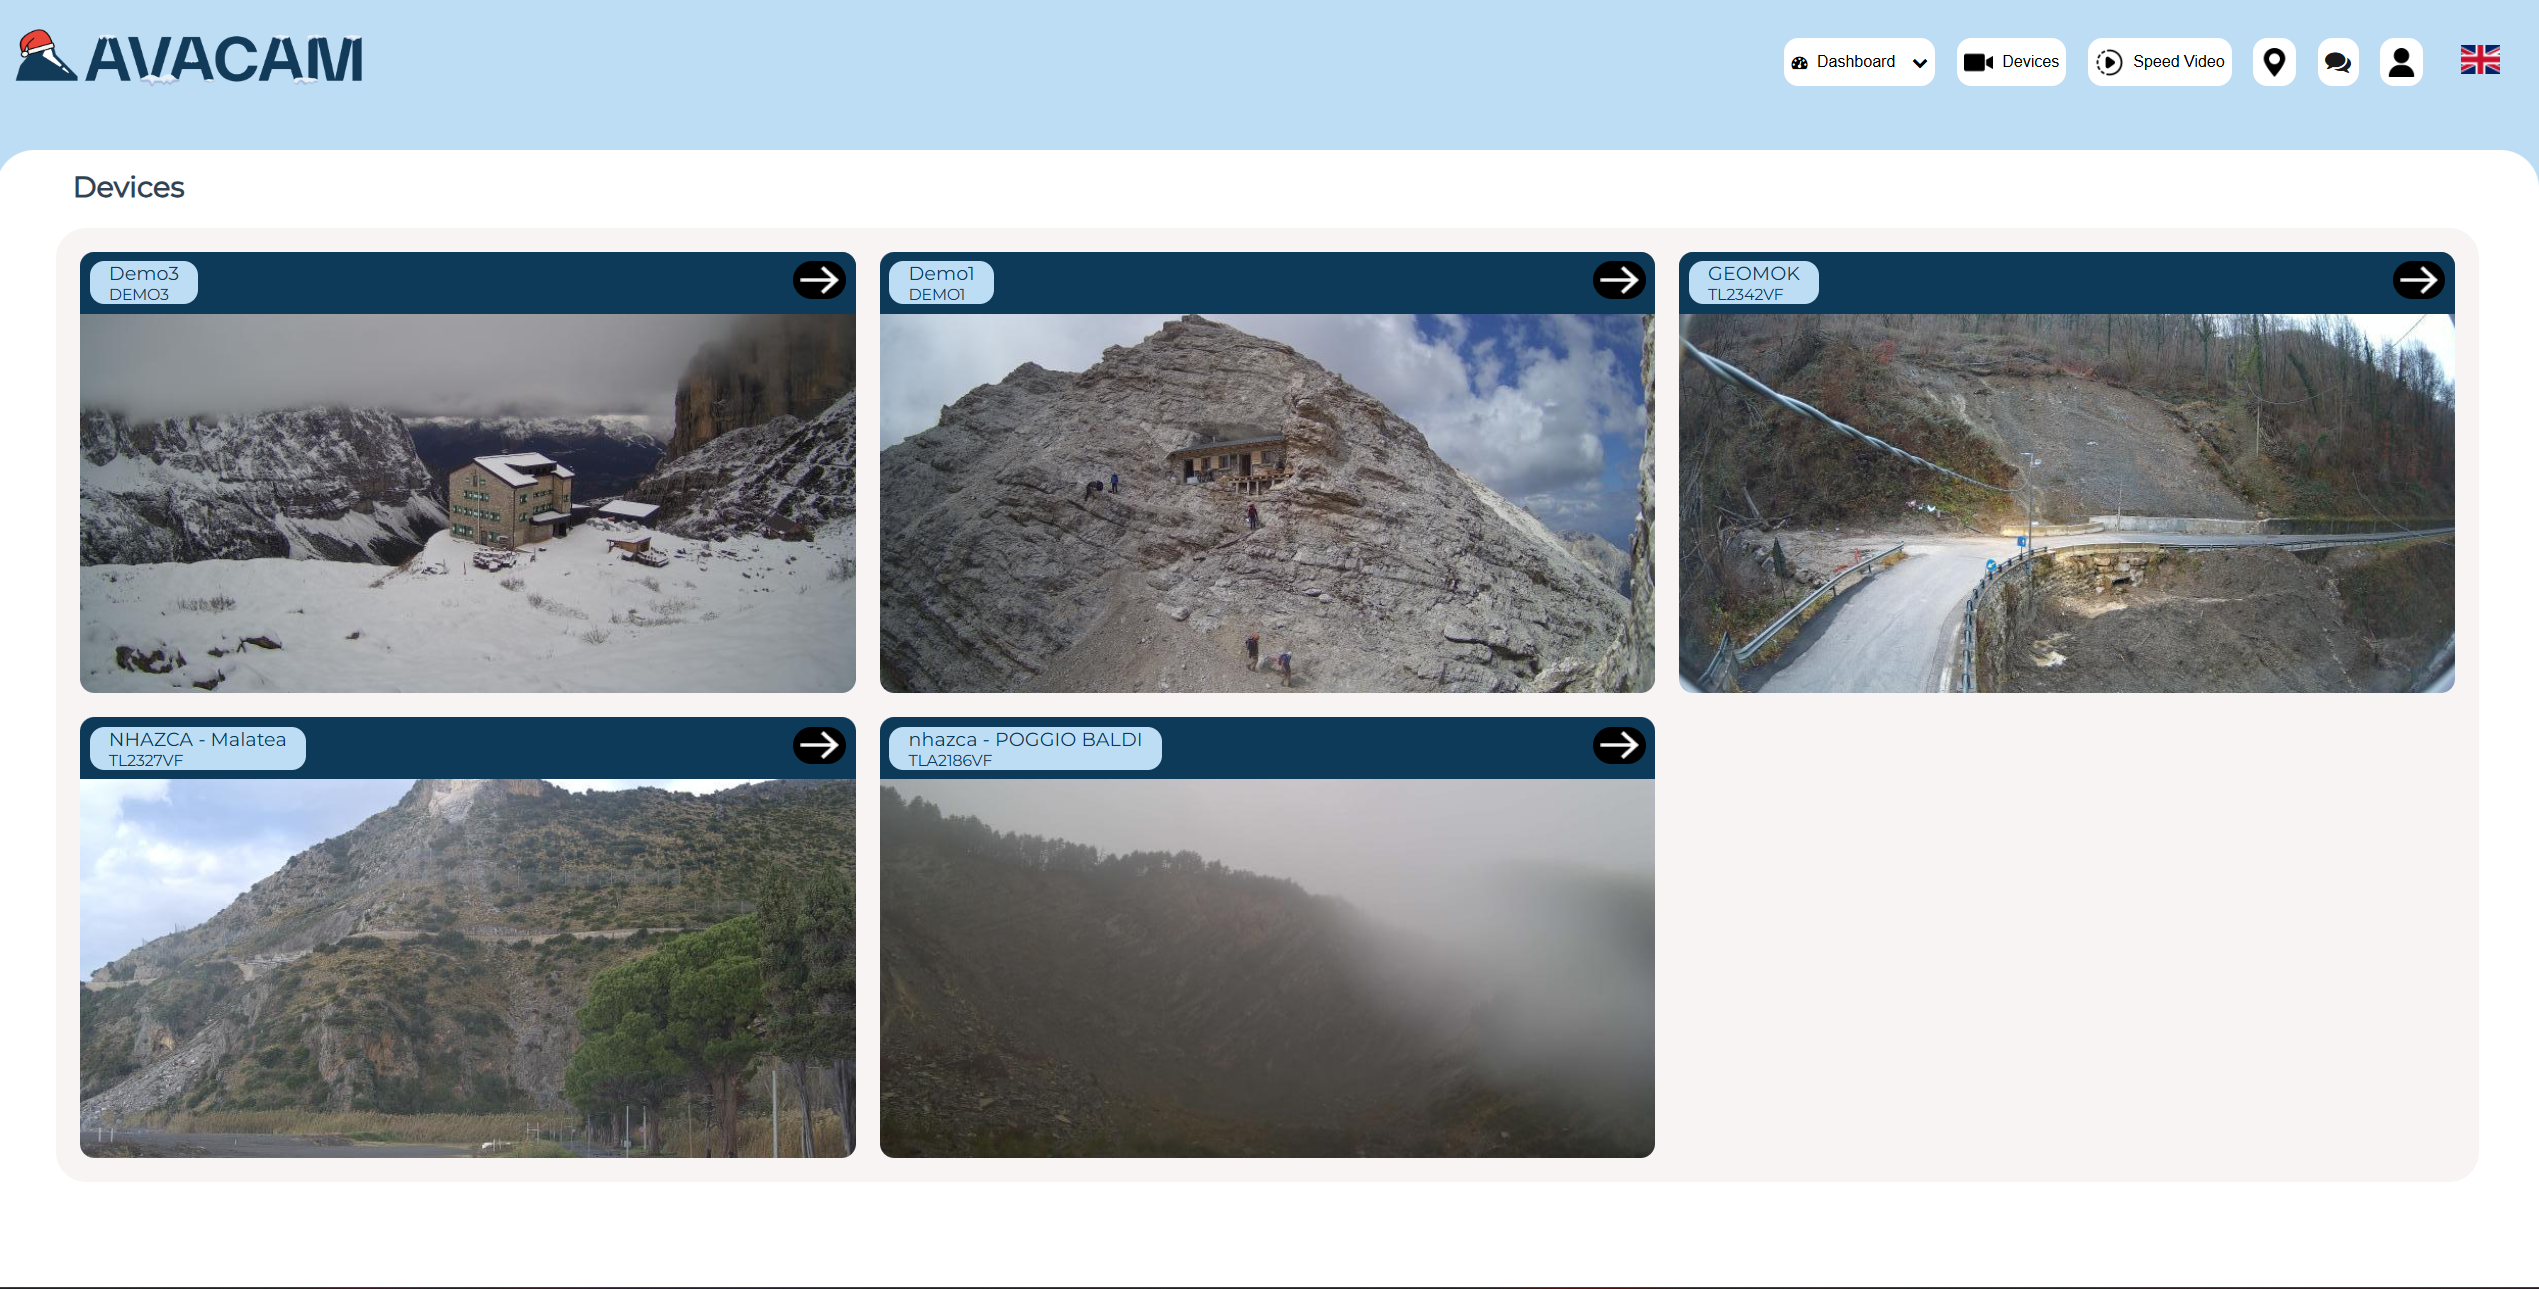
Task: Click the AVACAM logo
Action: [x=190, y=58]
